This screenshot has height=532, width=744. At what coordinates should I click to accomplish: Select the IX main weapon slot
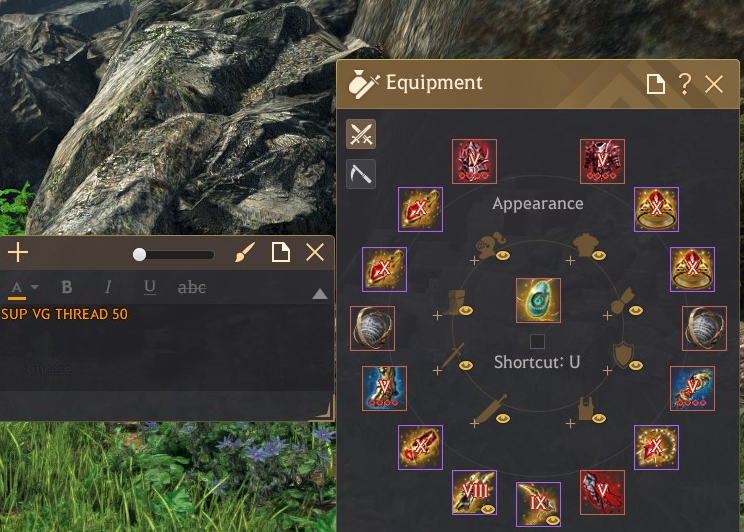pyautogui.click(x=538, y=504)
